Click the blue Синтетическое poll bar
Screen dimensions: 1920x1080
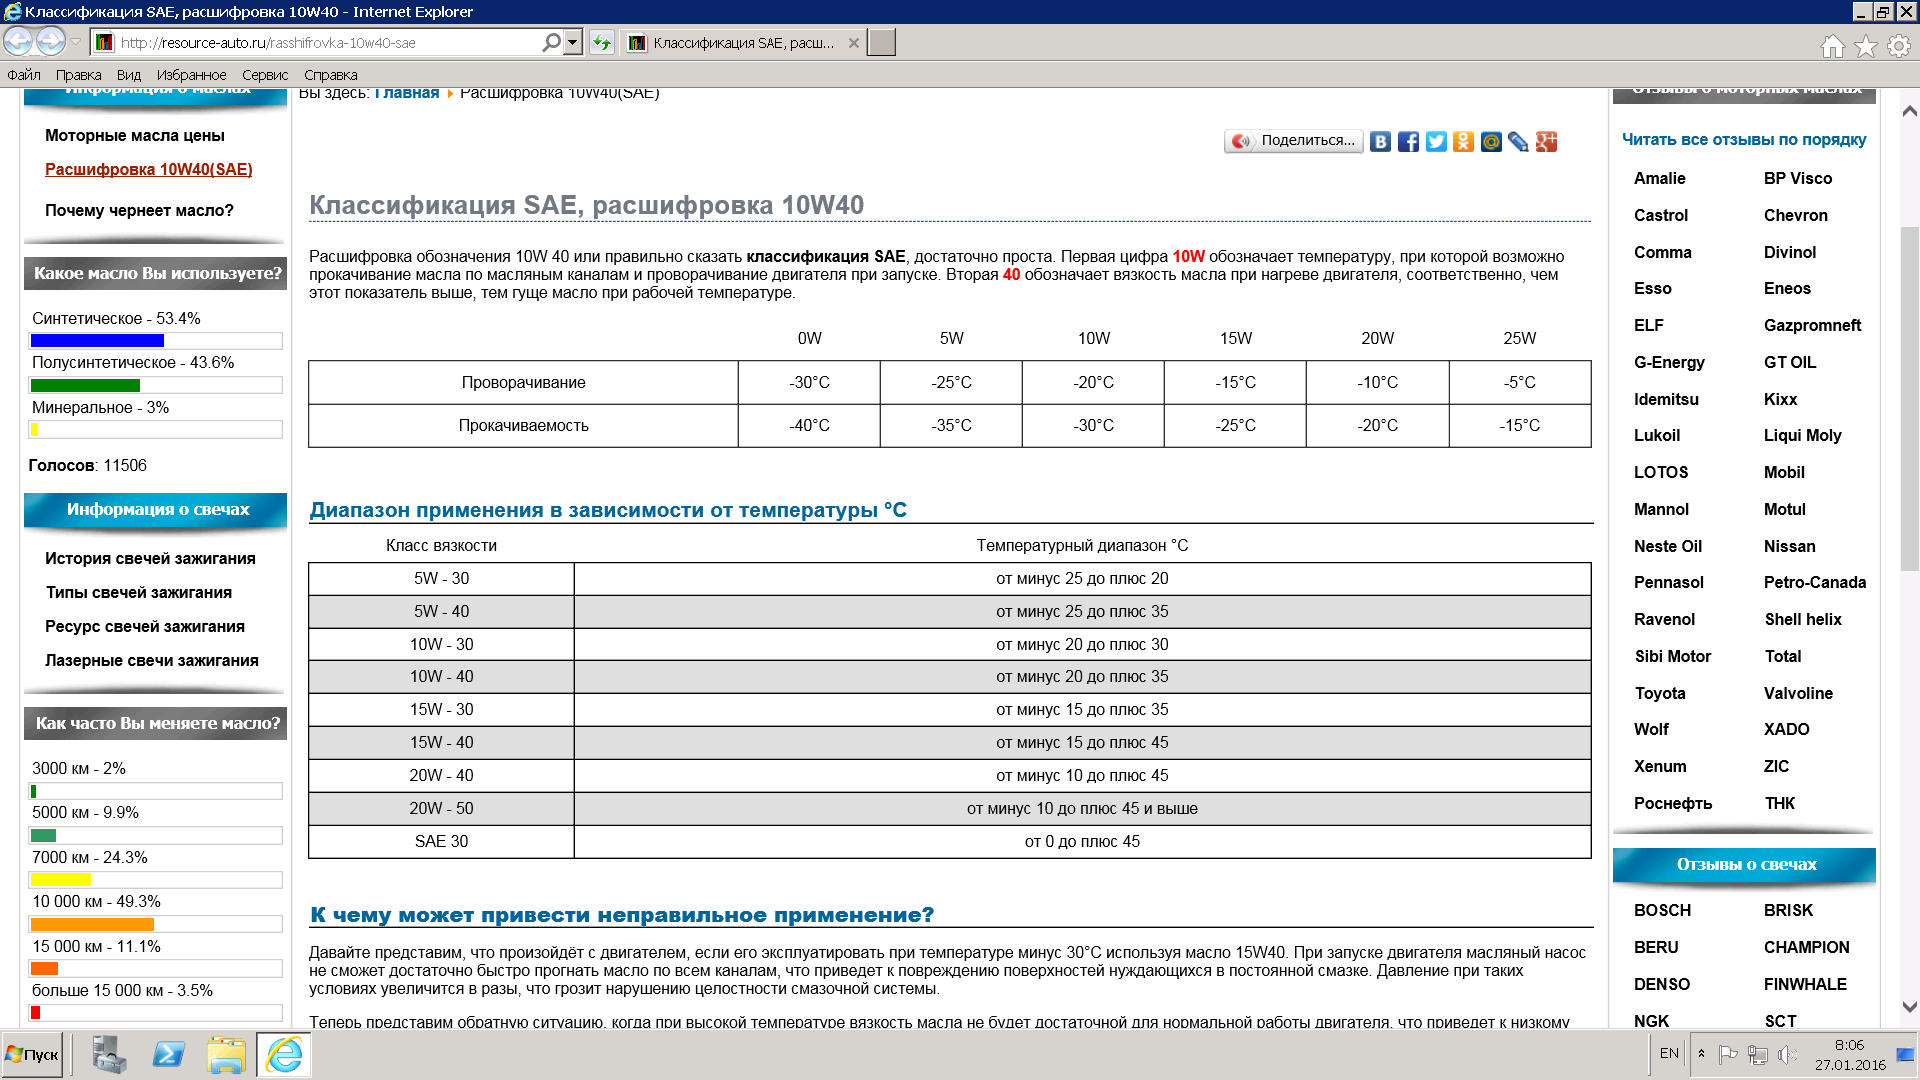[97, 341]
